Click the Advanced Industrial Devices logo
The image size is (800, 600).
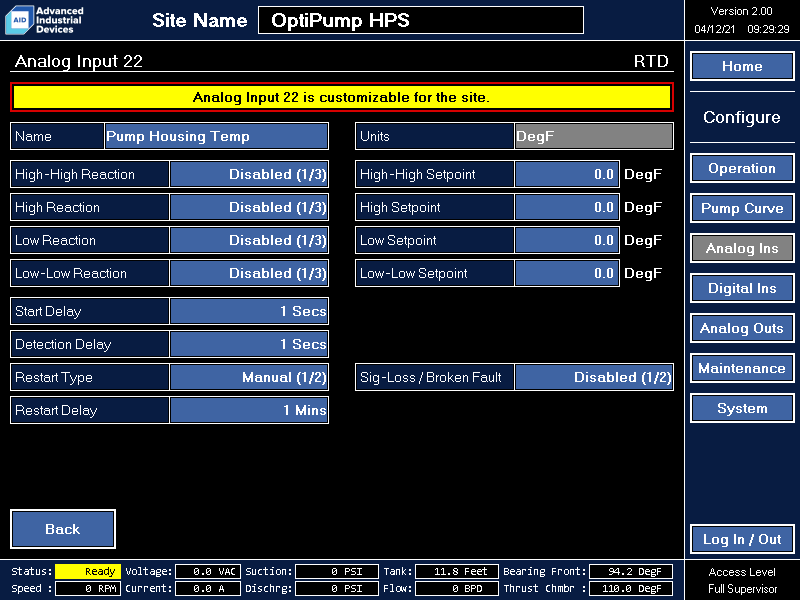(44, 20)
